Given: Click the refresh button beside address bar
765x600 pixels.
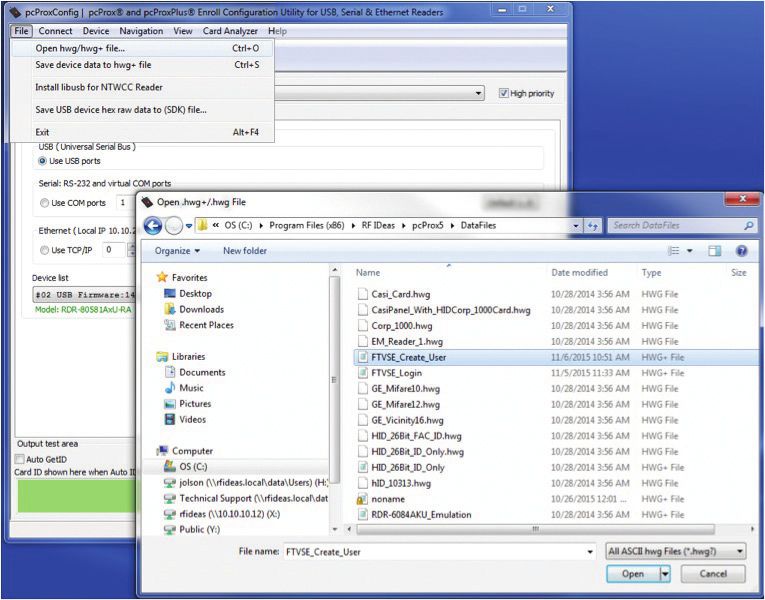Looking at the screenshot, I should 592,225.
